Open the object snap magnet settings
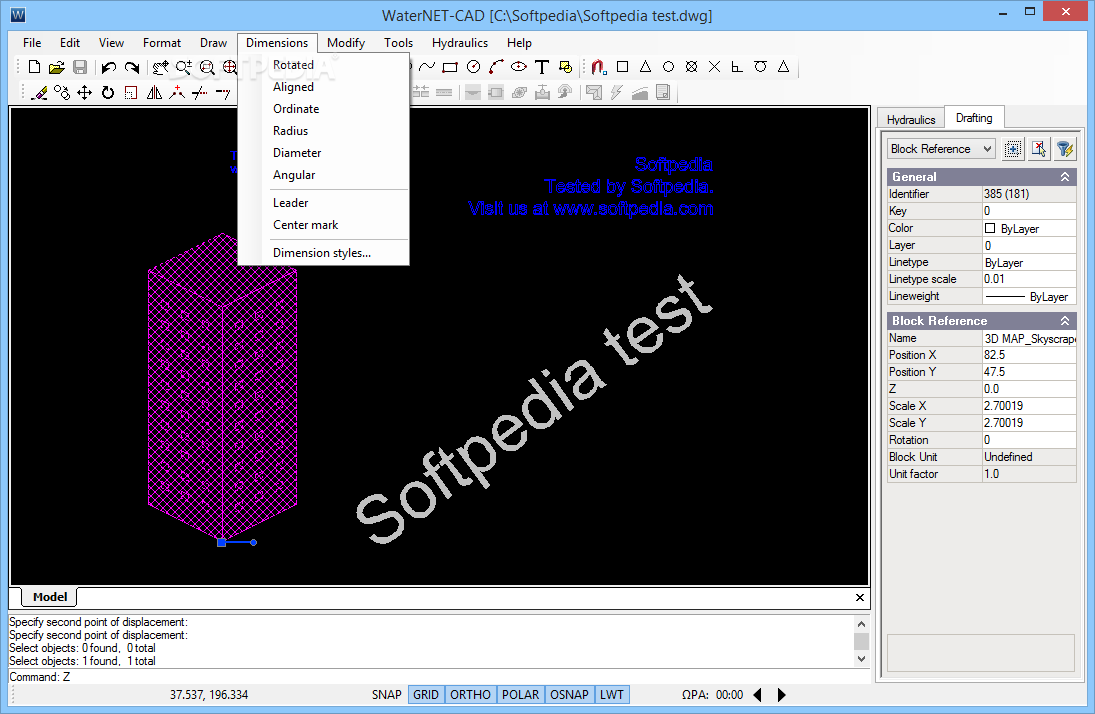Viewport: 1095px width, 714px height. pyautogui.click(x=598, y=67)
